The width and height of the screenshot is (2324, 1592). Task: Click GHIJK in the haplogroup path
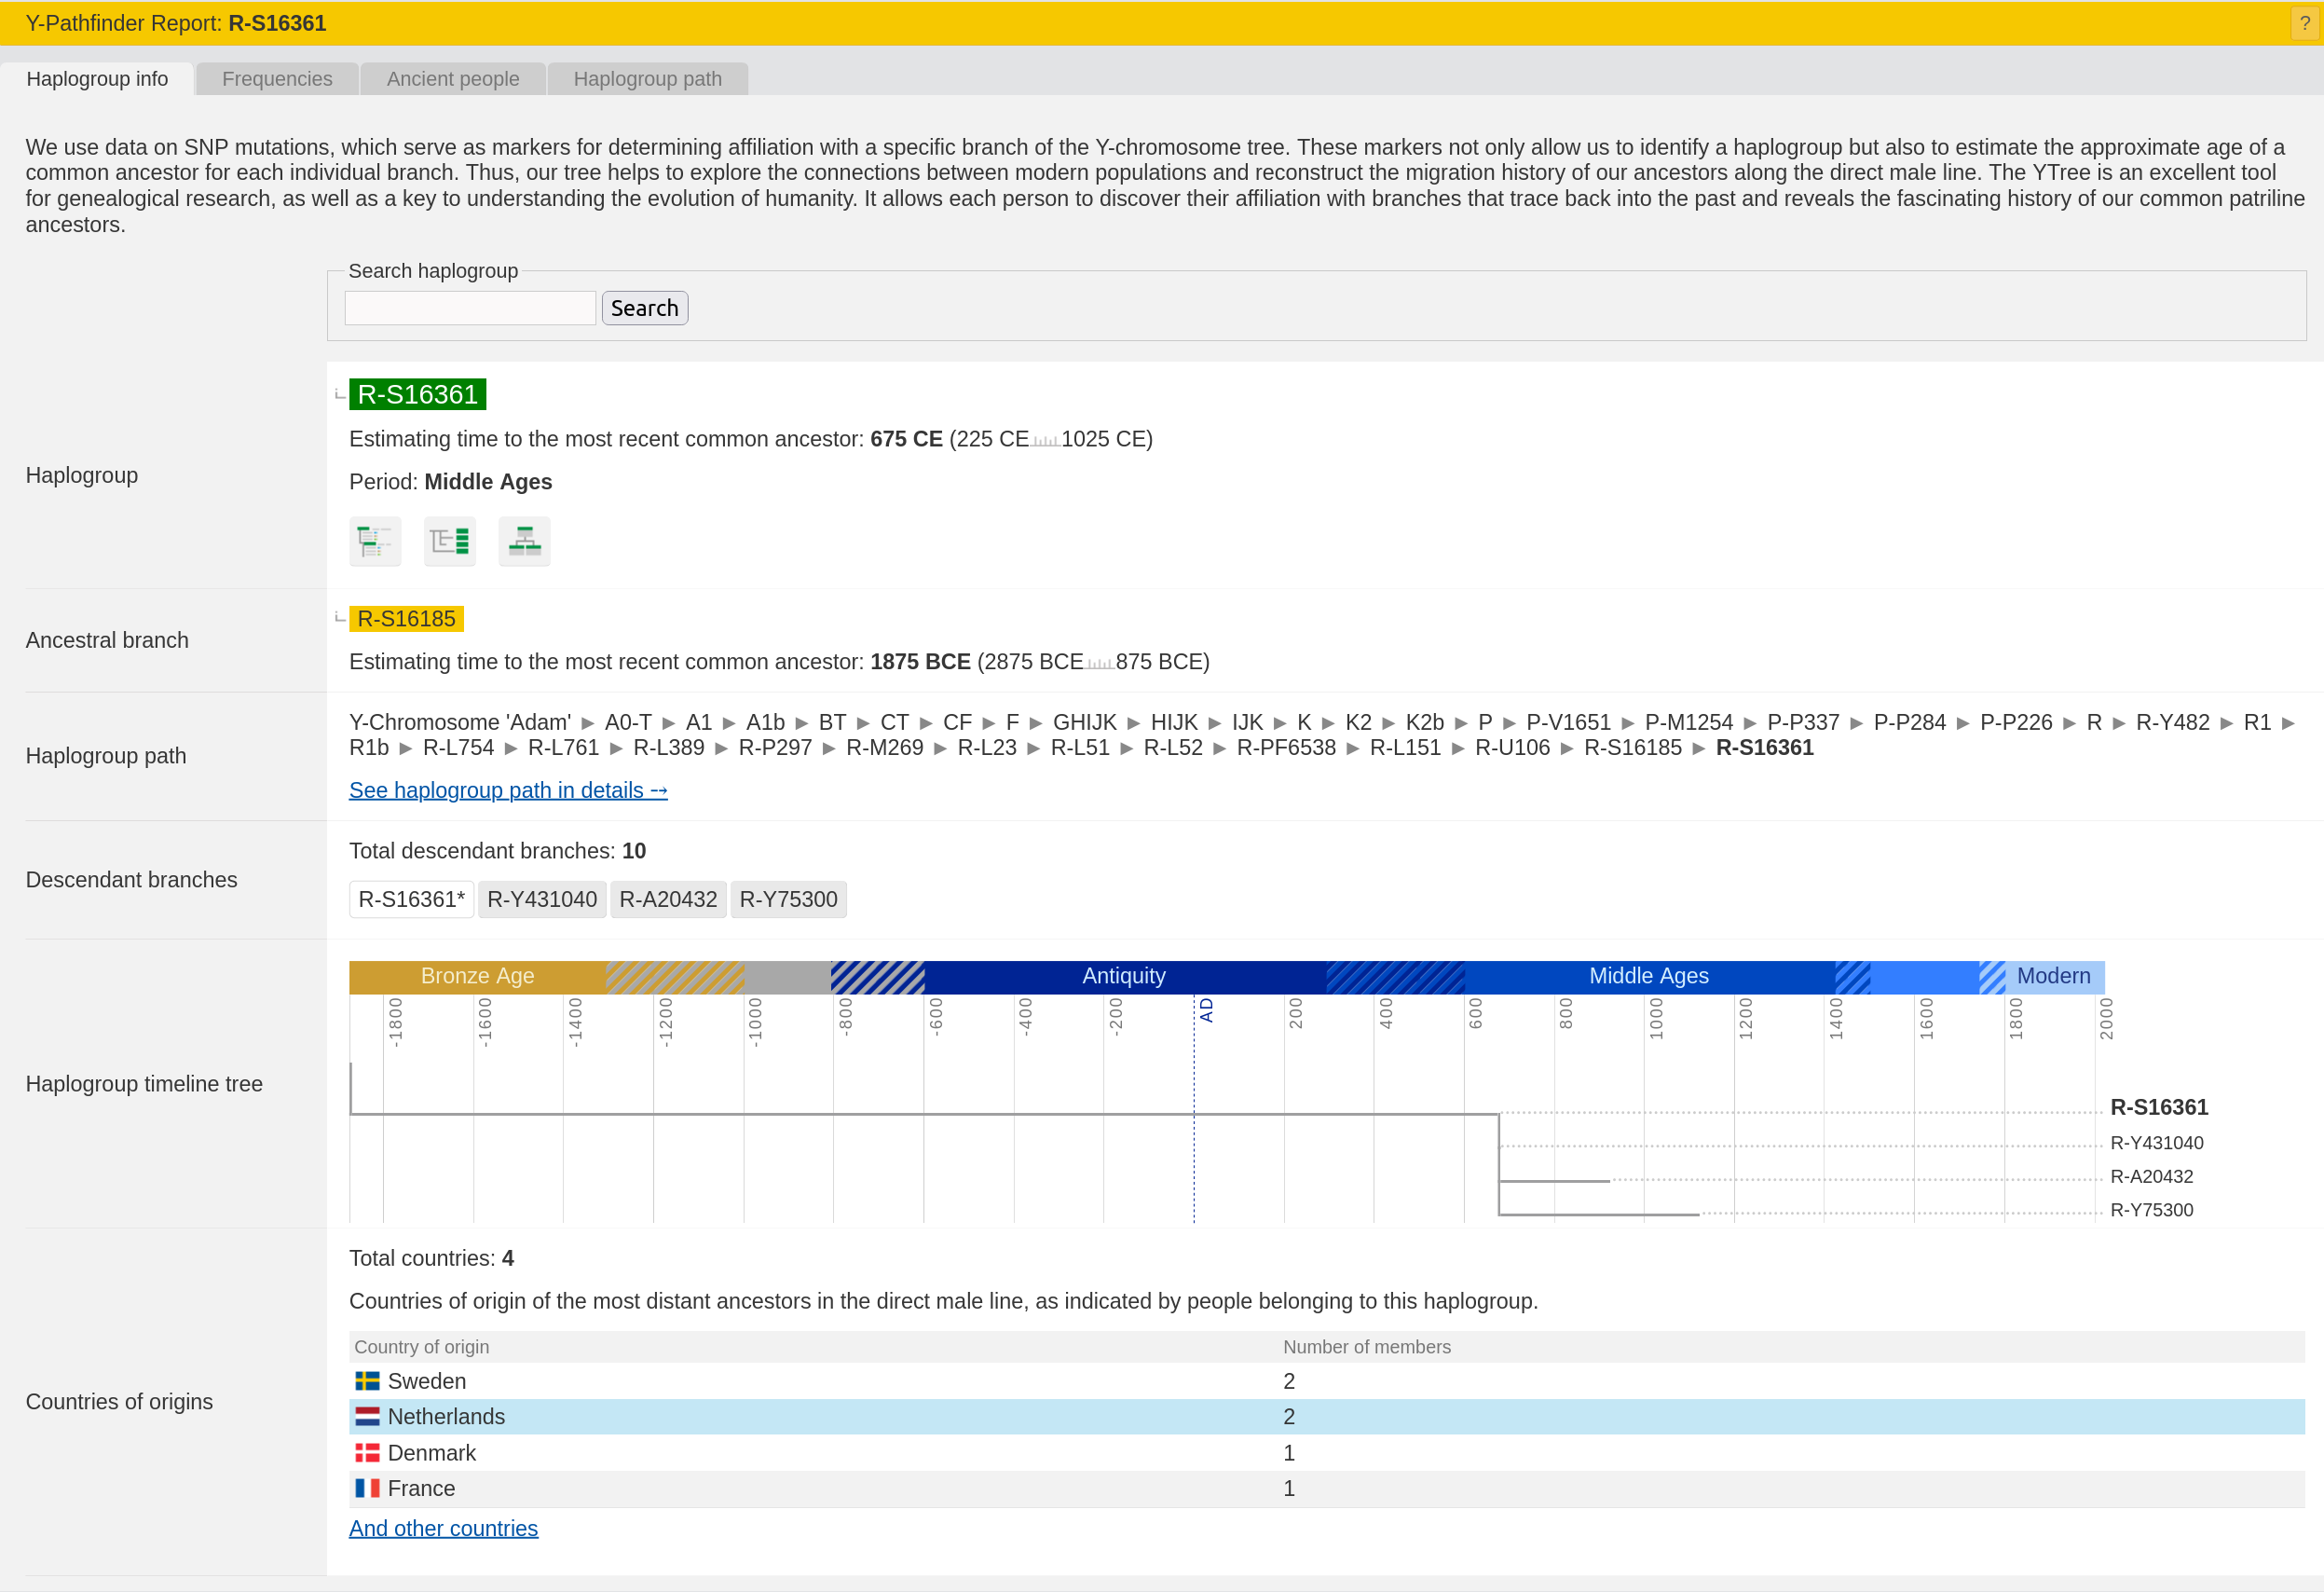click(x=1084, y=722)
